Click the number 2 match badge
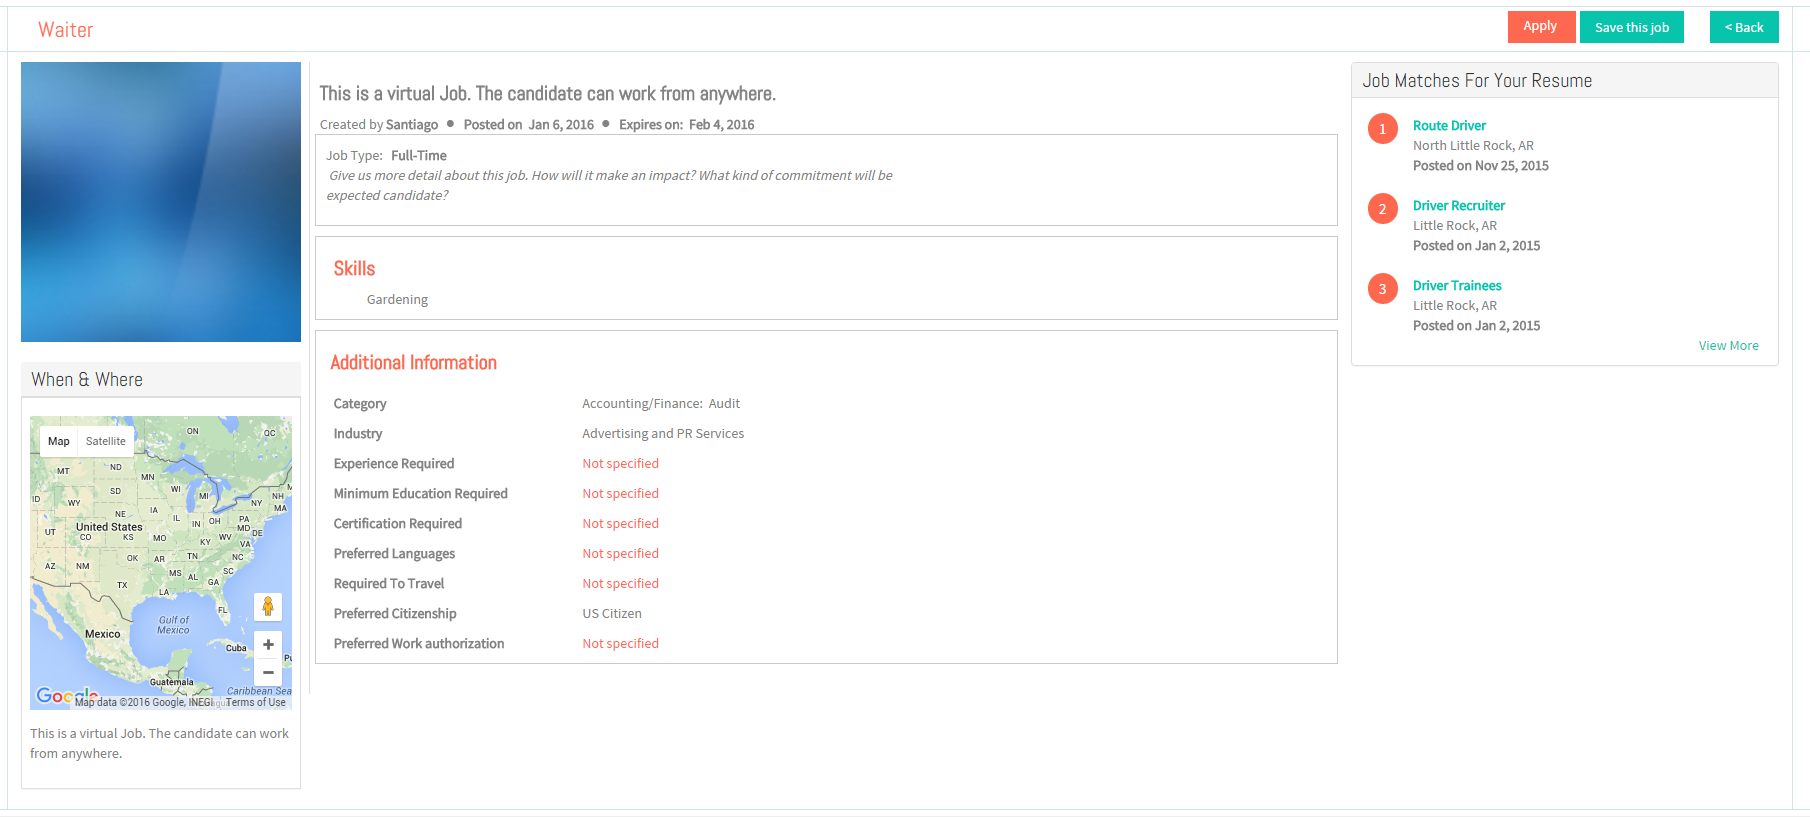The height and width of the screenshot is (817, 1810). (x=1383, y=209)
